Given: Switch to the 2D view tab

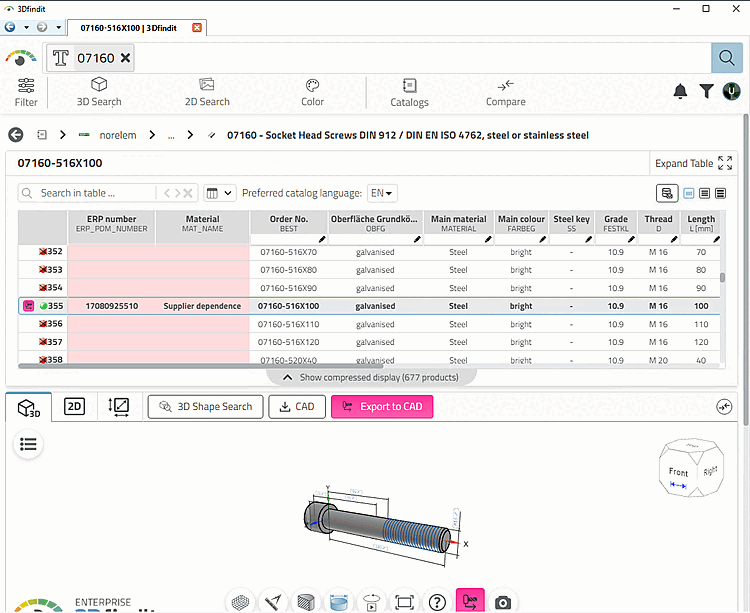Looking at the screenshot, I should pos(74,406).
